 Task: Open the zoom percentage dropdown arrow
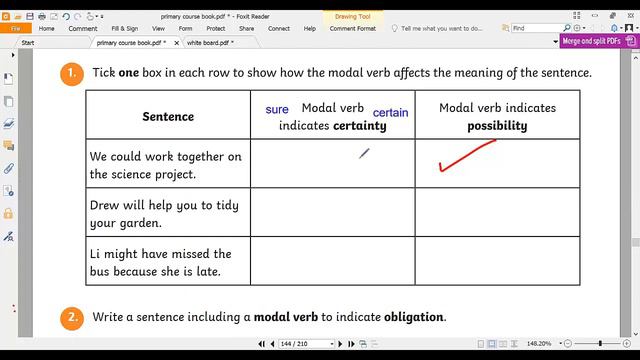click(560, 344)
